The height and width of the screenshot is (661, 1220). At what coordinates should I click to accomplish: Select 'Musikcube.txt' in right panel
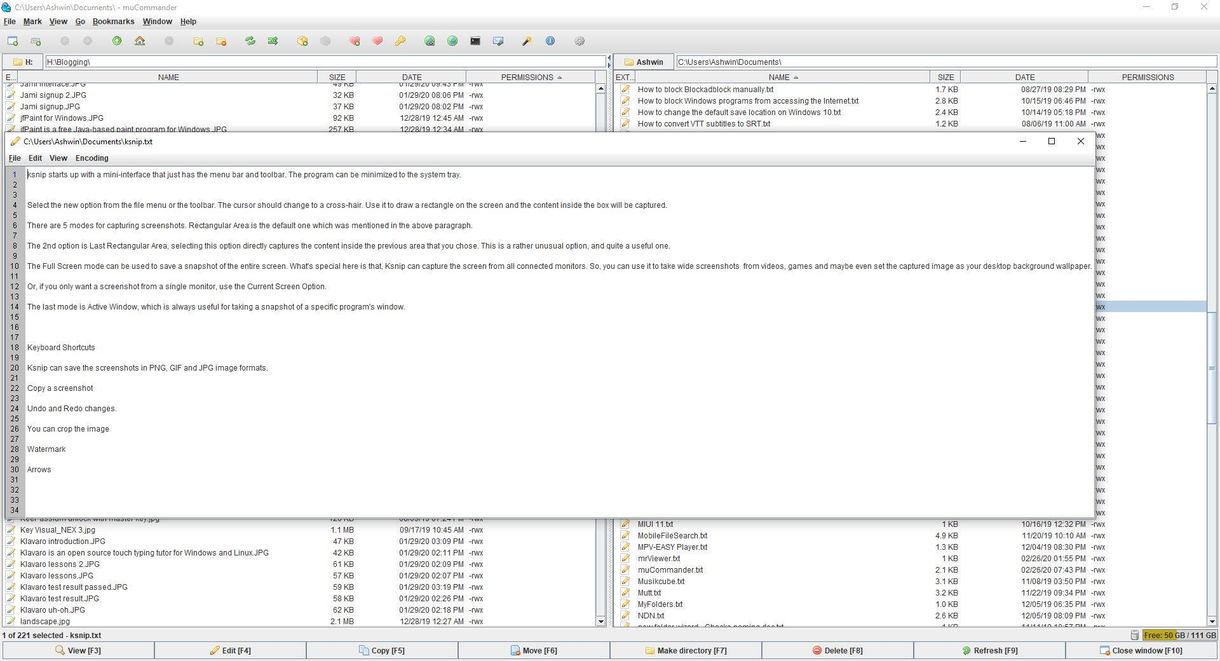point(661,581)
